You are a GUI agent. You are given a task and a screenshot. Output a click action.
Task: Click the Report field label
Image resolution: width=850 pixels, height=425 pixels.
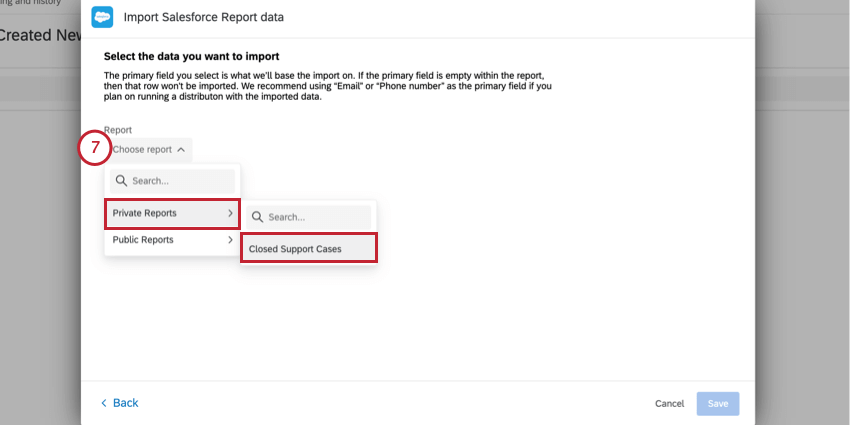tap(118, 130)
